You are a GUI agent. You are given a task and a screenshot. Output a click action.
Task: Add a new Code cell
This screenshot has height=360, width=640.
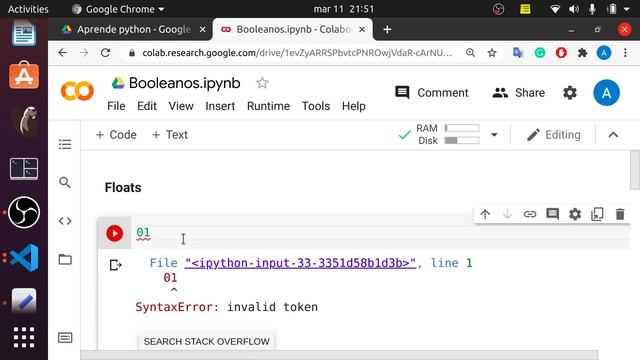116,135
